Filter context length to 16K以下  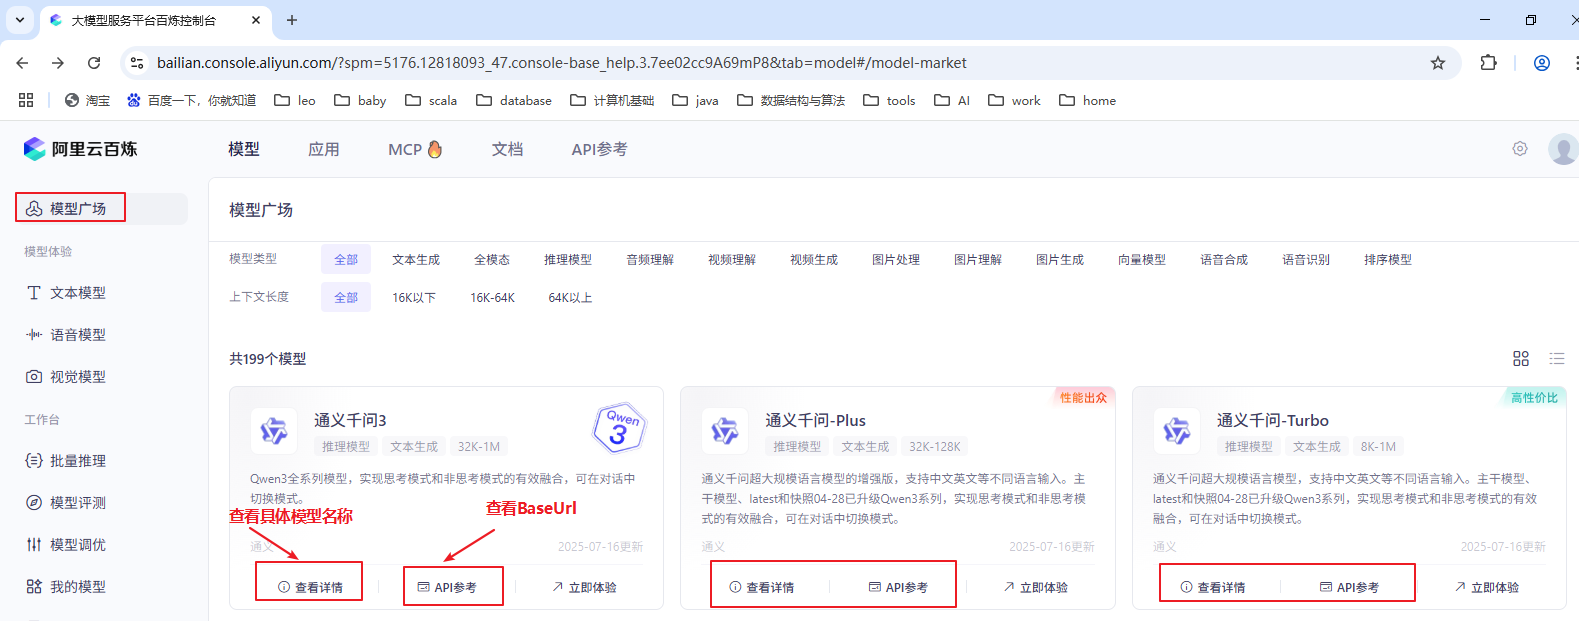click(x=414, y=297)
